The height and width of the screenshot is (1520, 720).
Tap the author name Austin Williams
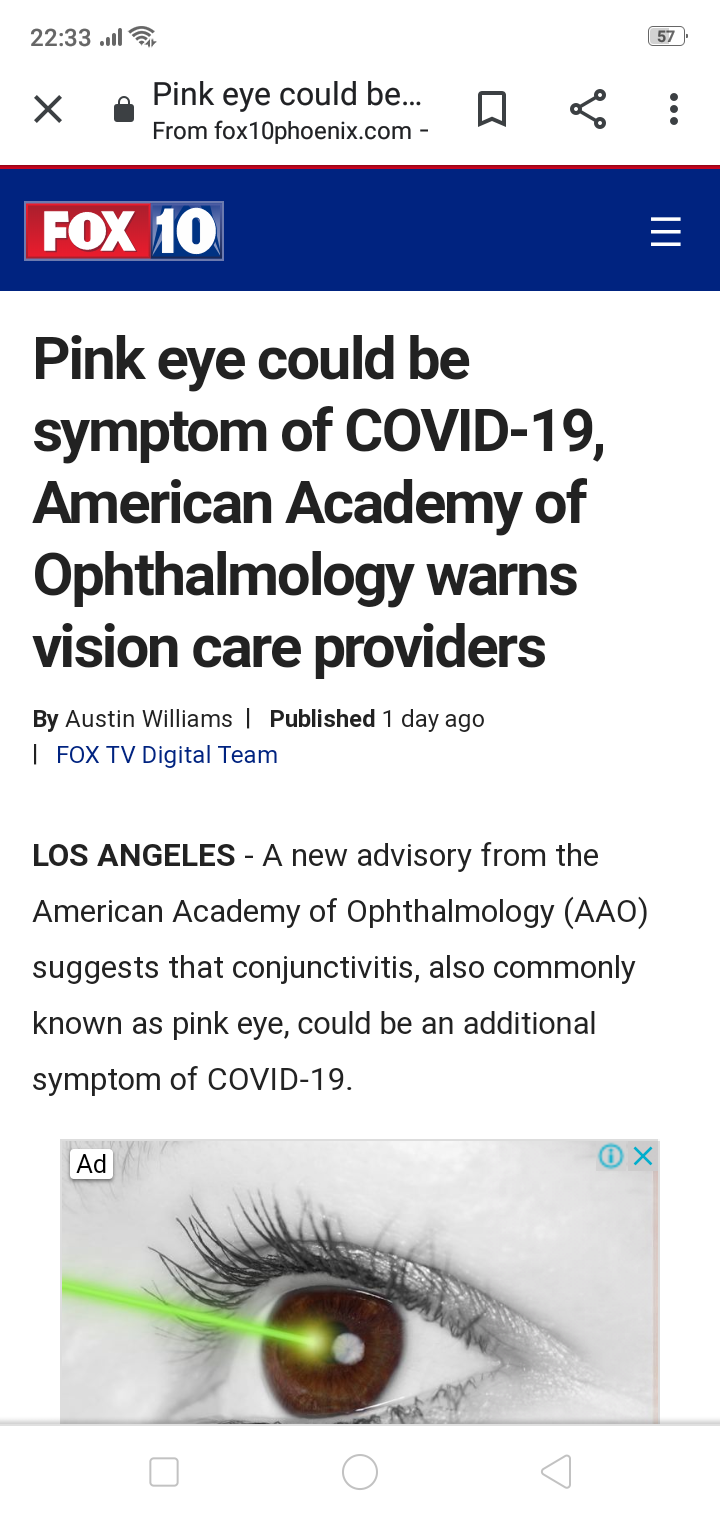tap(149, 719)
